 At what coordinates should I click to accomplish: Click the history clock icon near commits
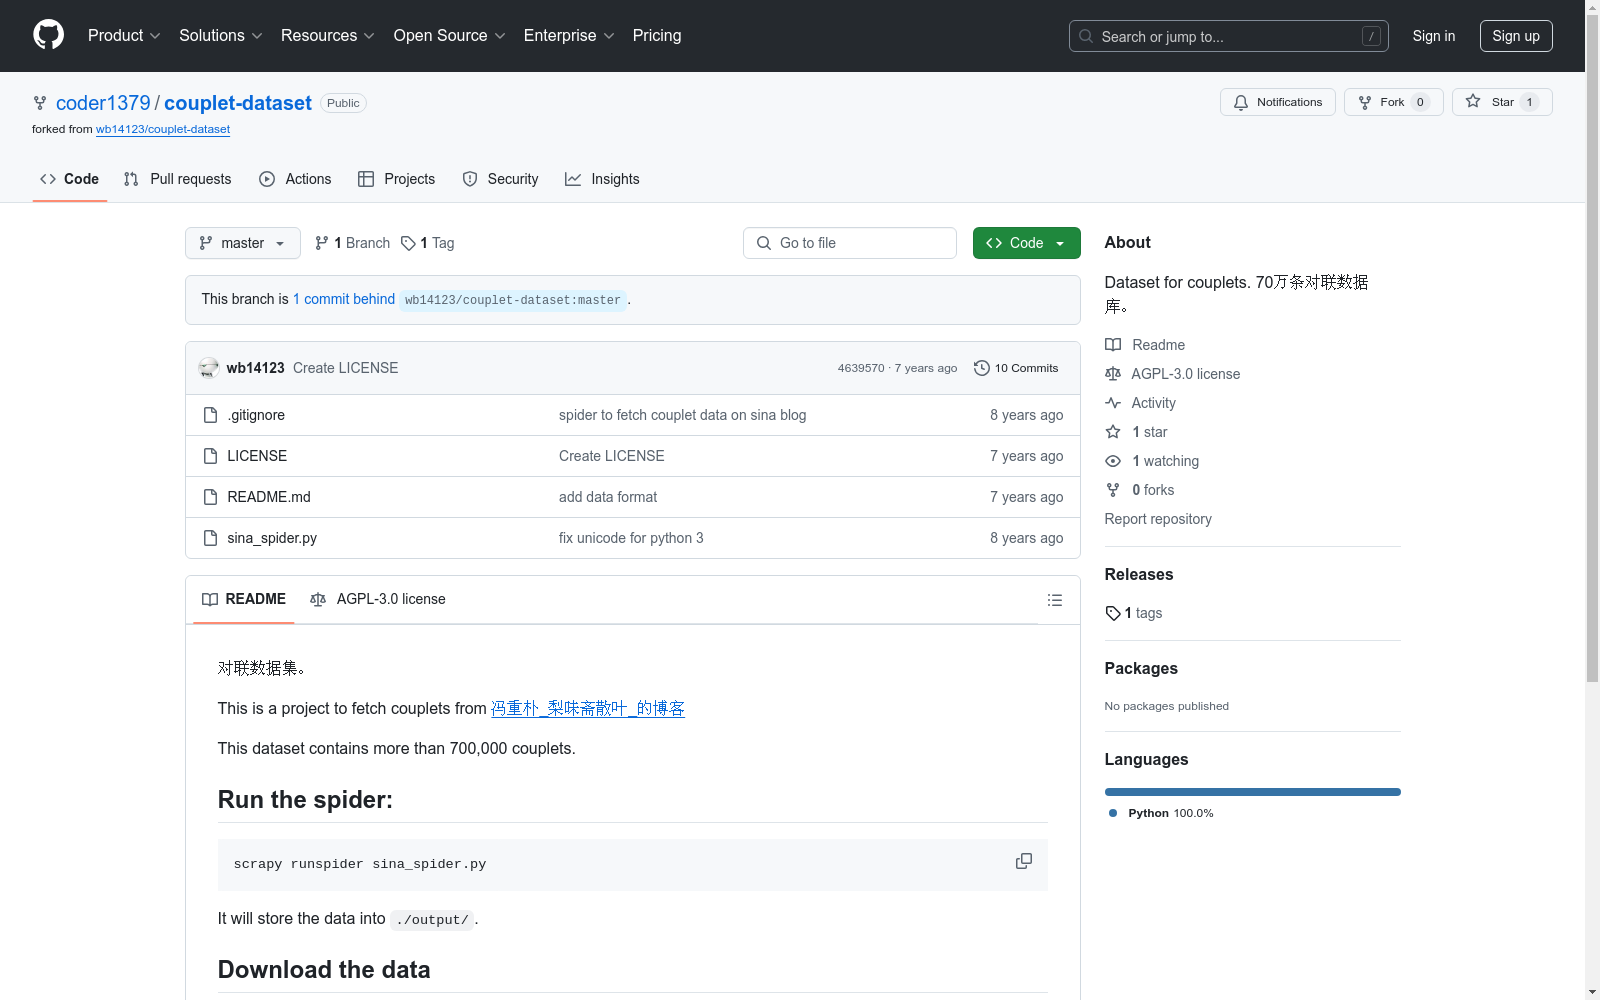[982, 368]
